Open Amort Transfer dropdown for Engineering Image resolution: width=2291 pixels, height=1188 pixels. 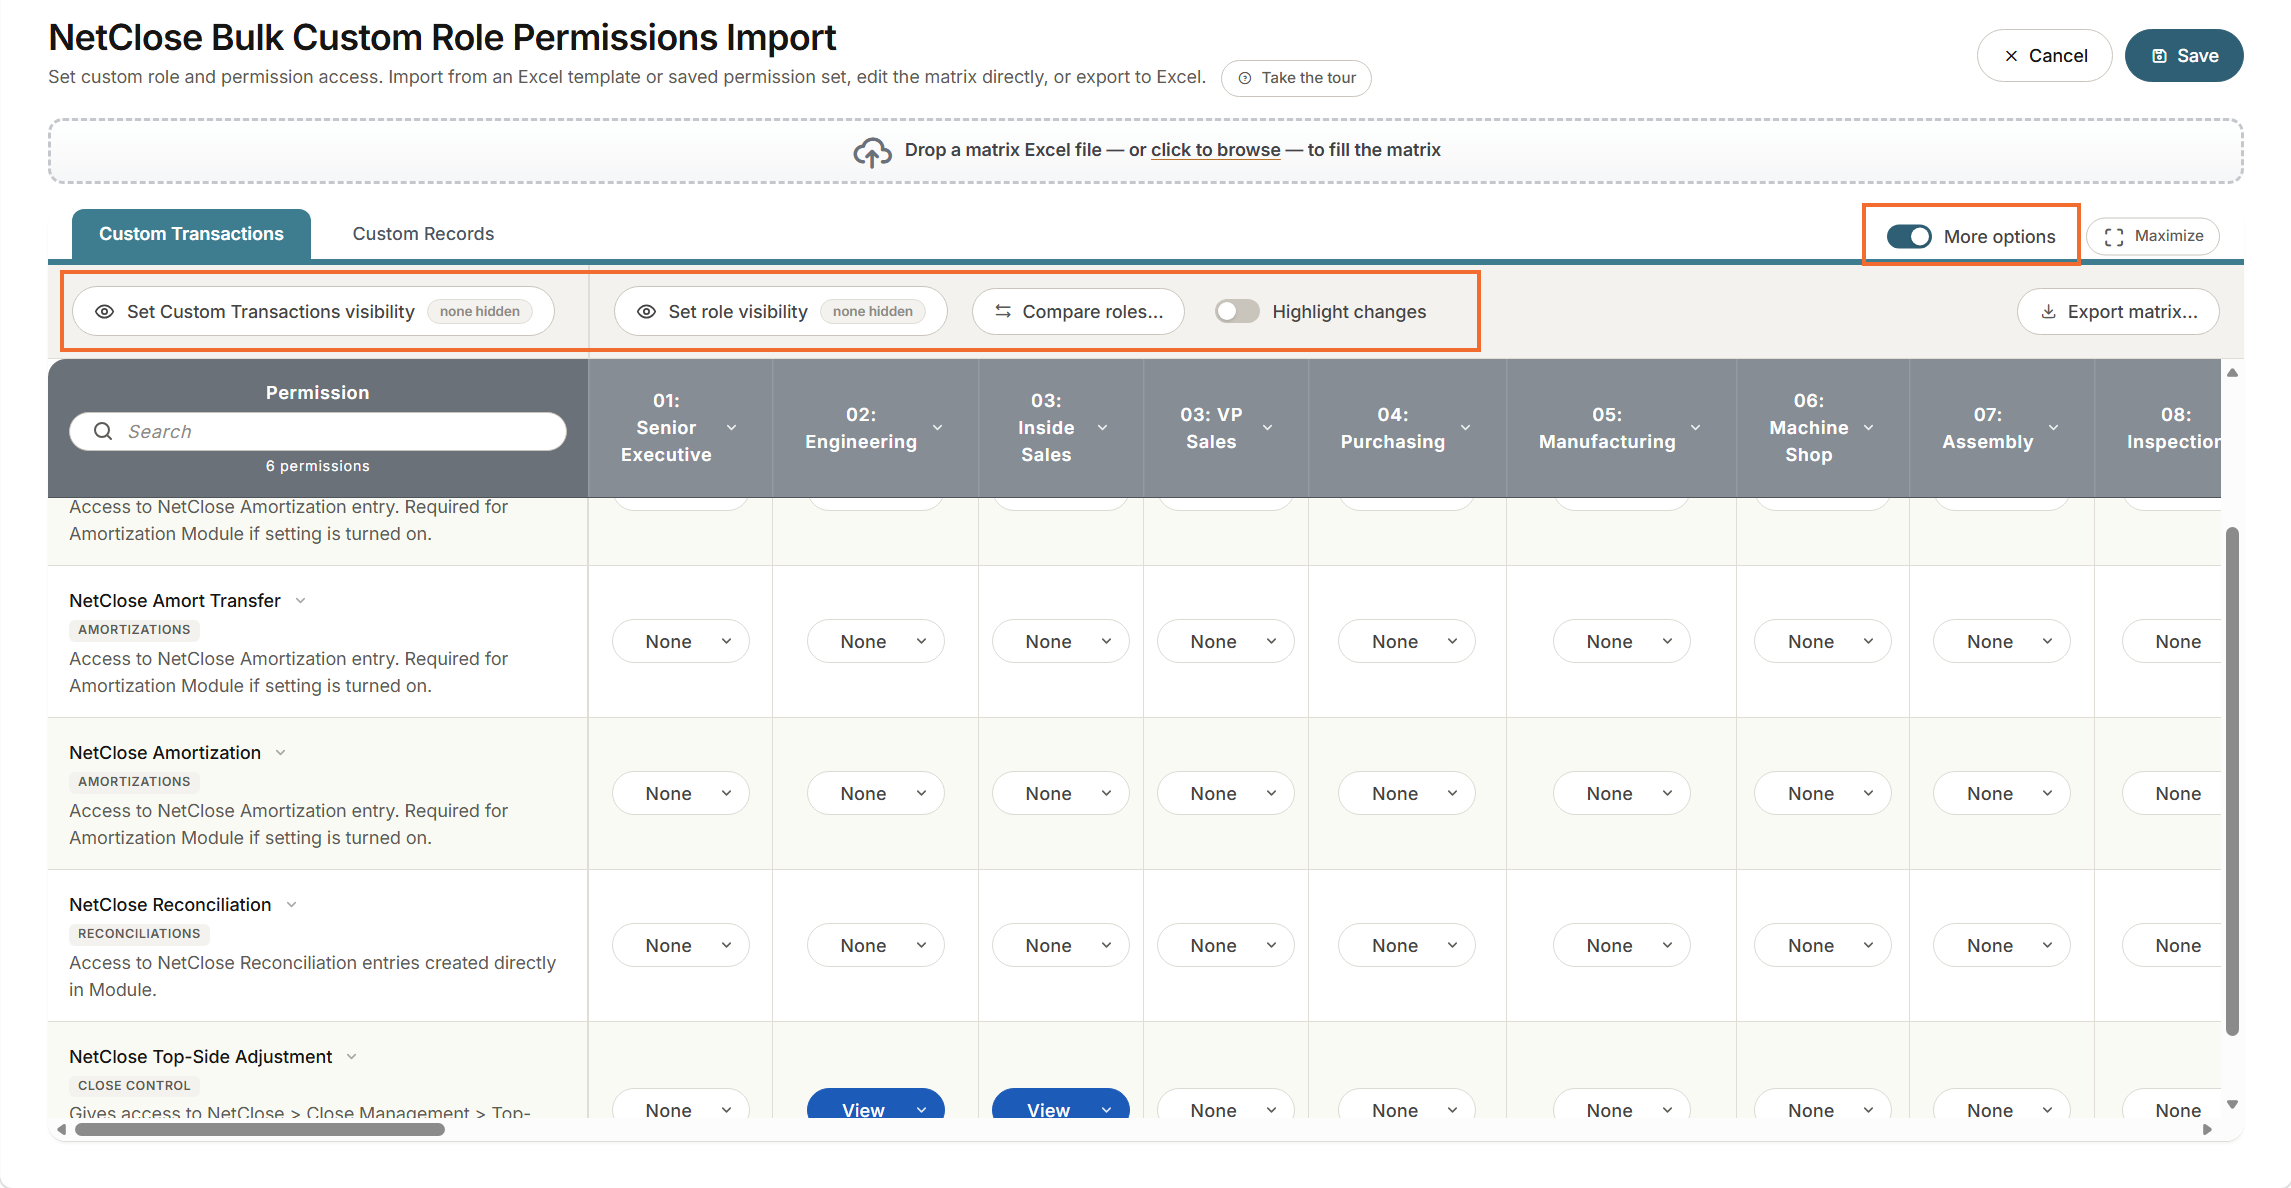coord(876,642)
